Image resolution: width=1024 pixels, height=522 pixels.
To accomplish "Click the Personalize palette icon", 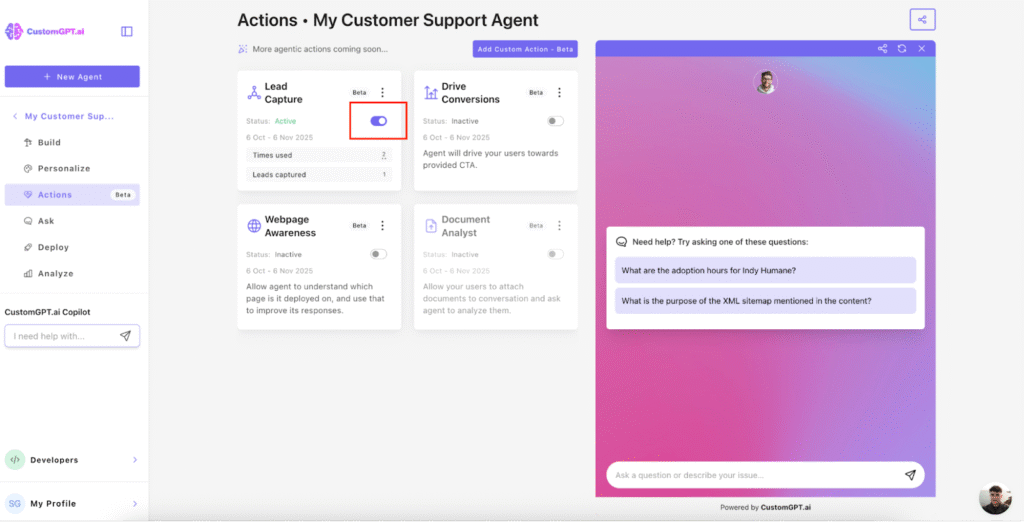I will [28, 169].
